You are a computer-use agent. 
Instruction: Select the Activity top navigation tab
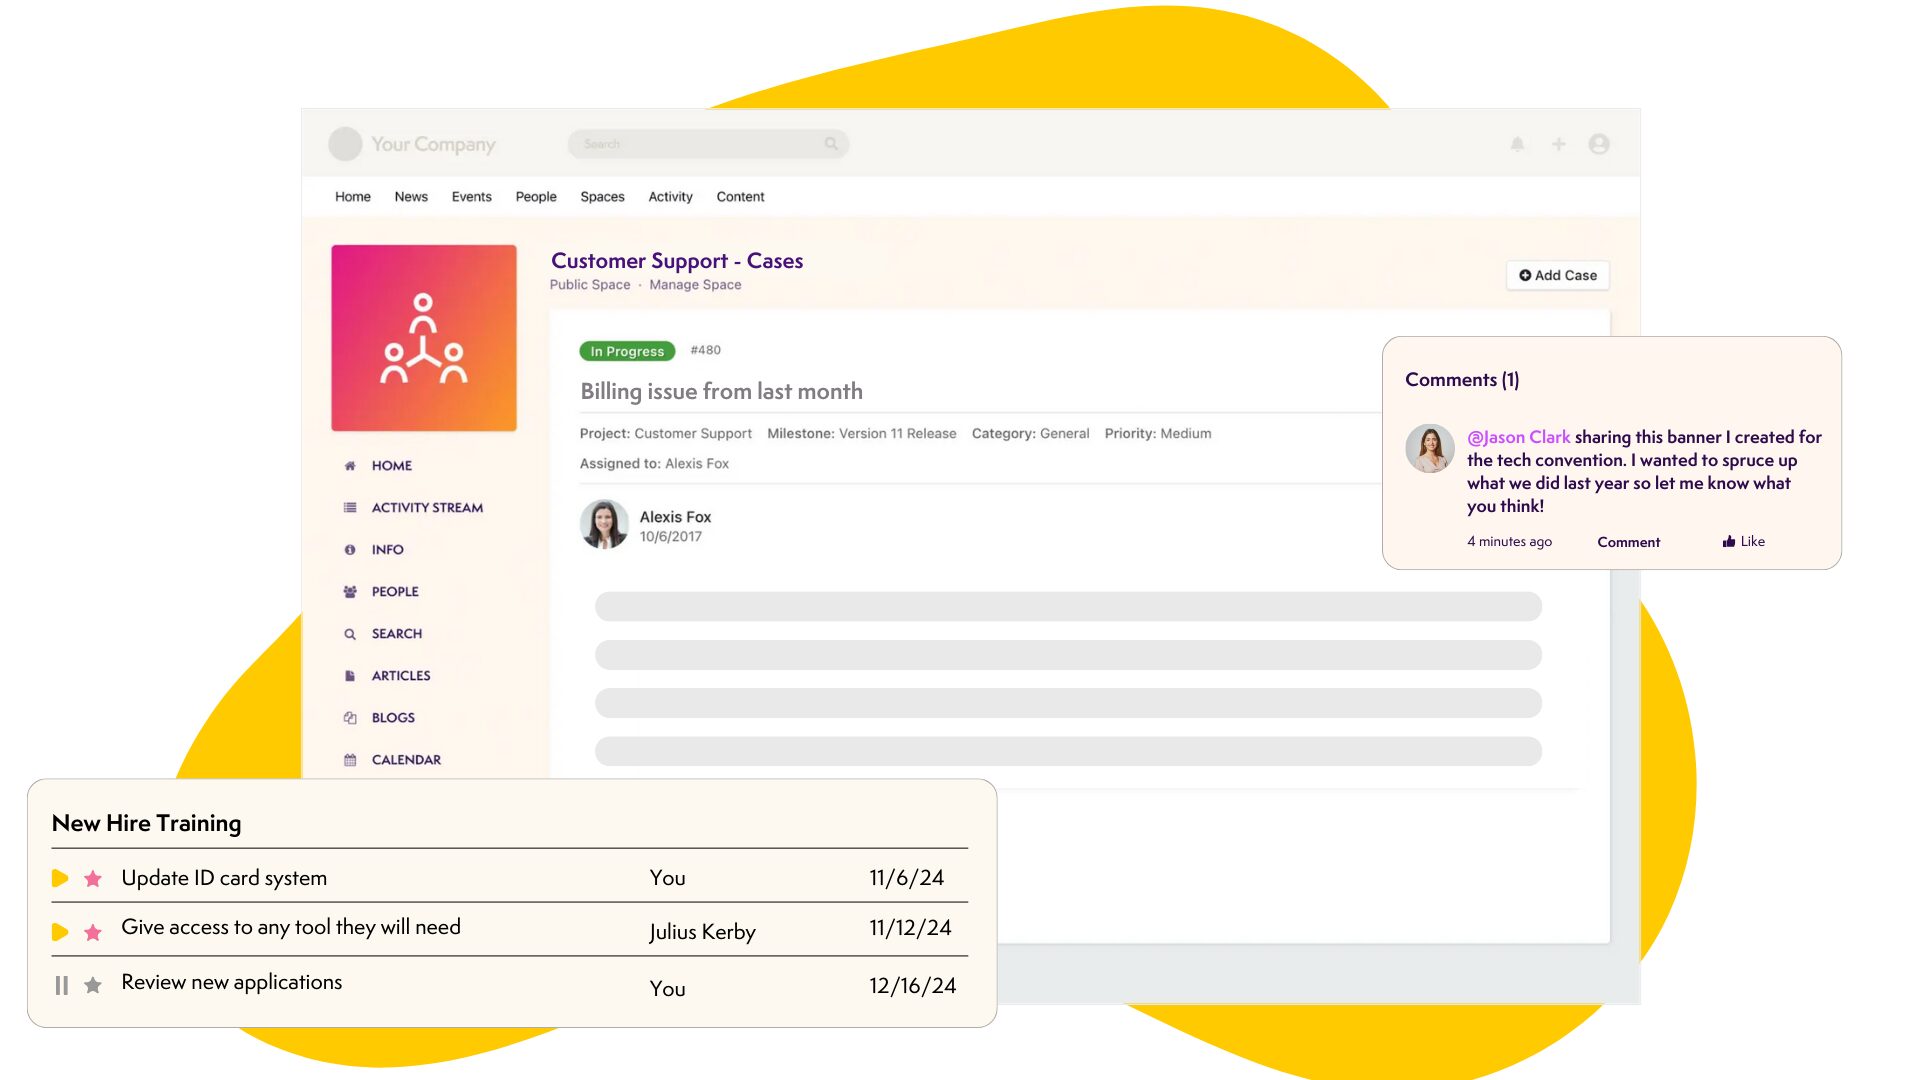(670, 196)
